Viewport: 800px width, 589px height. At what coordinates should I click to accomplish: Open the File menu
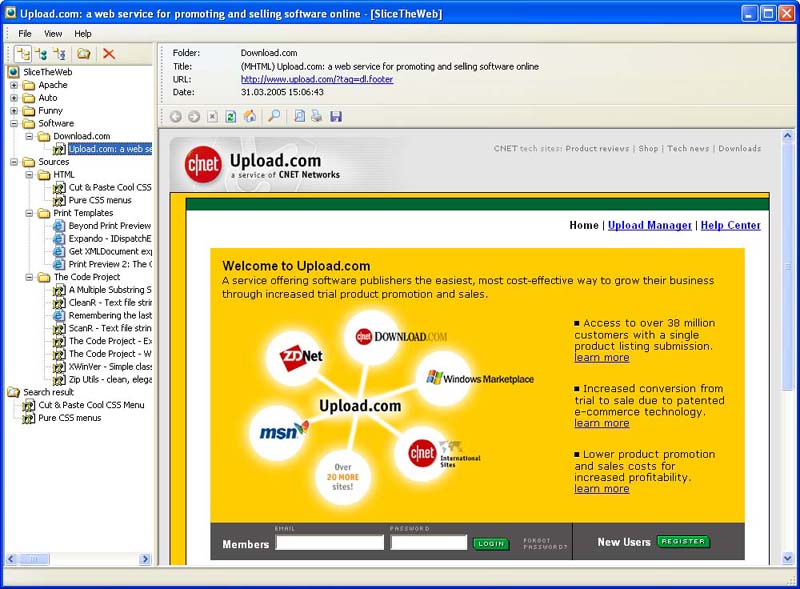[x=24, y=34]
